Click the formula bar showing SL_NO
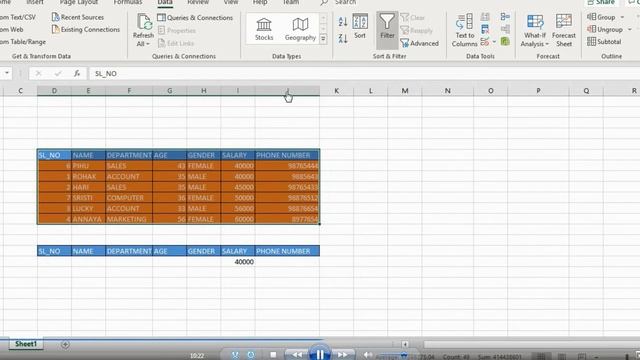This screenshot has width=640, height=360. click(363, 73)
